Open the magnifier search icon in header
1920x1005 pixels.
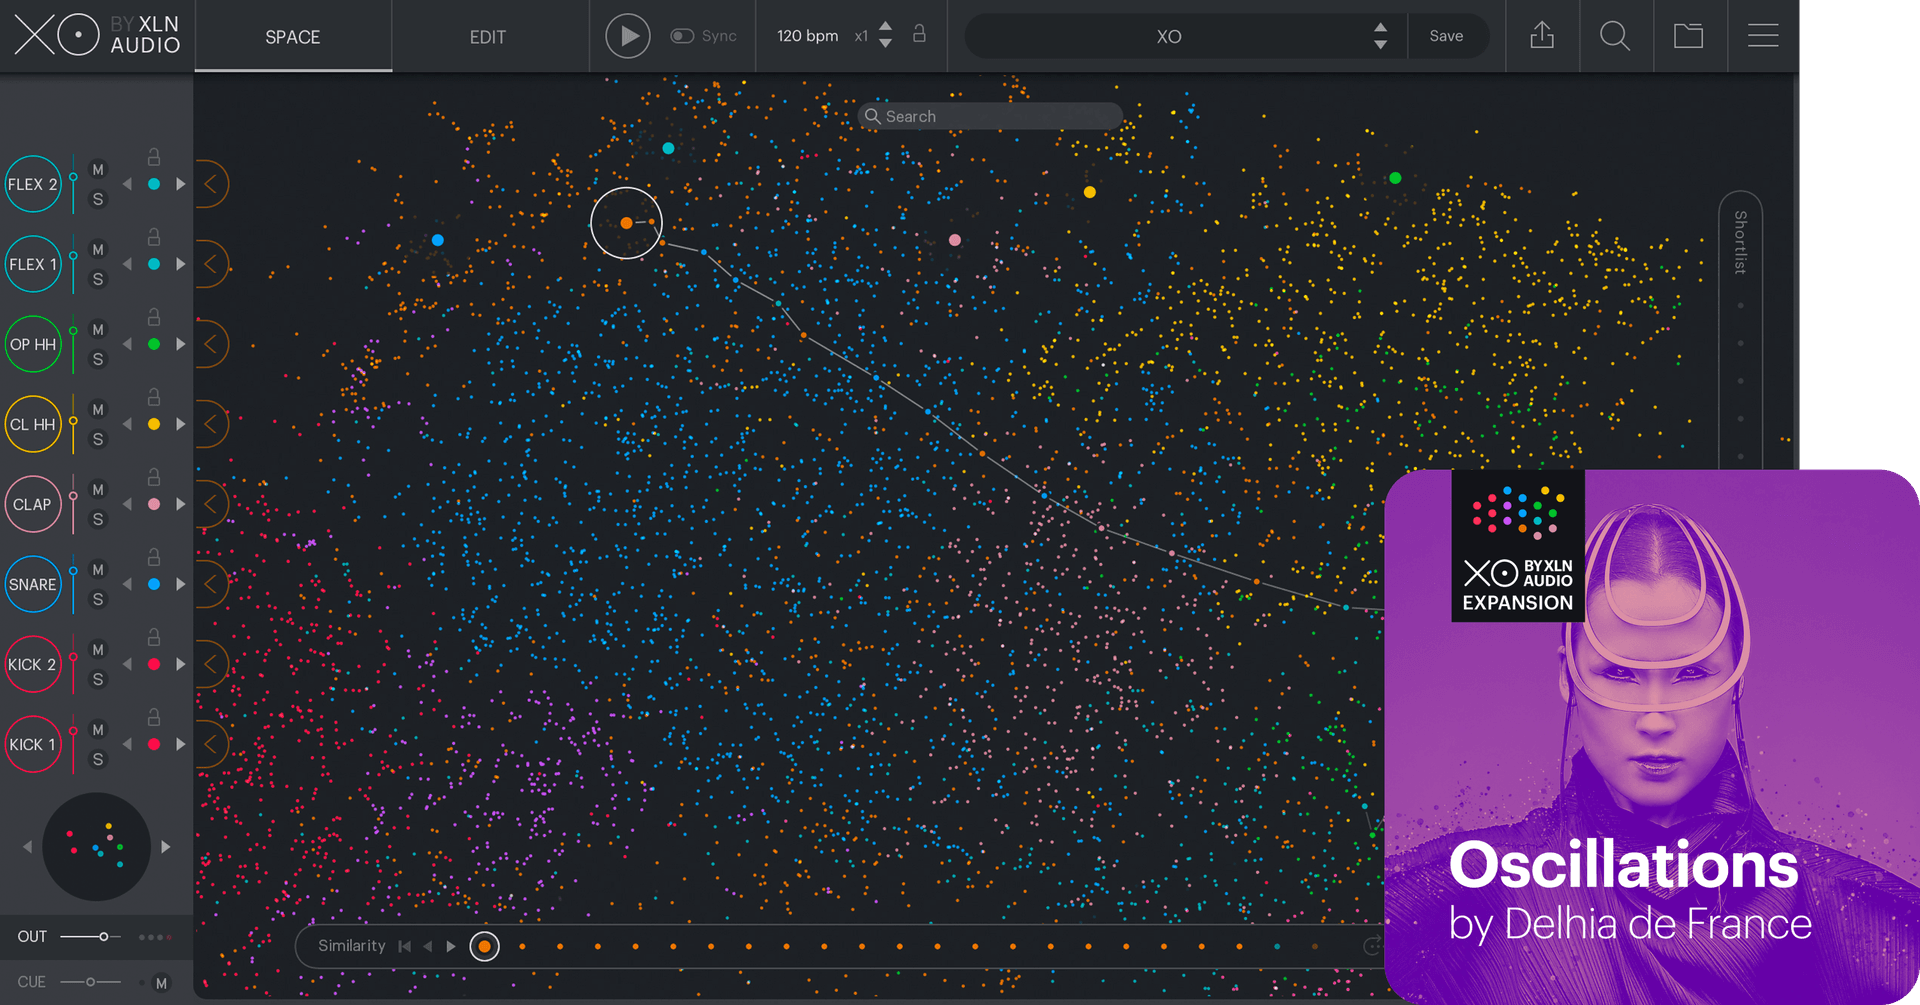point(1615,36)
